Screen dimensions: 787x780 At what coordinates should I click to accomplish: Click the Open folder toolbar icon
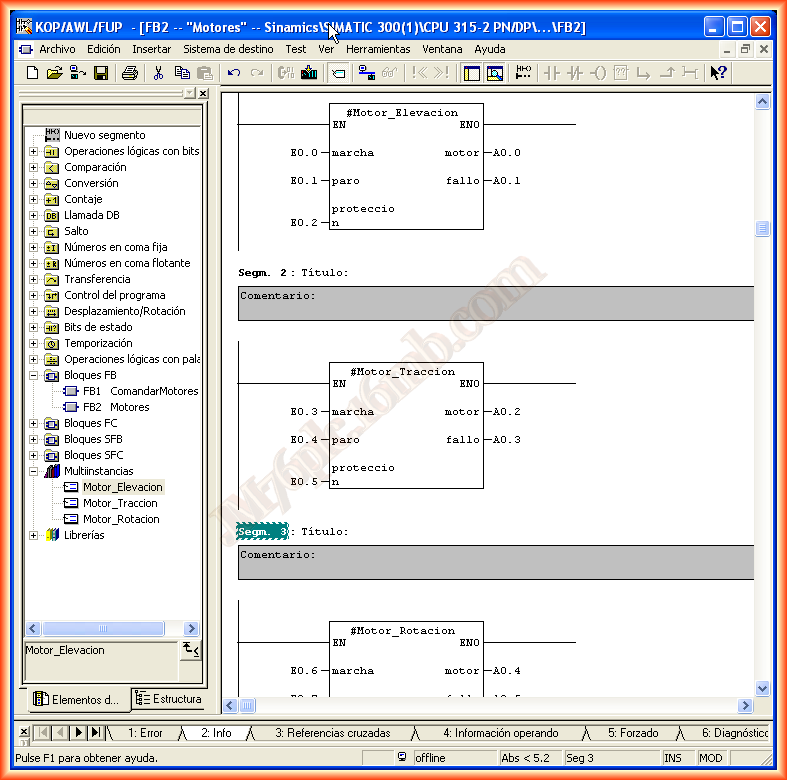(55, 72)
